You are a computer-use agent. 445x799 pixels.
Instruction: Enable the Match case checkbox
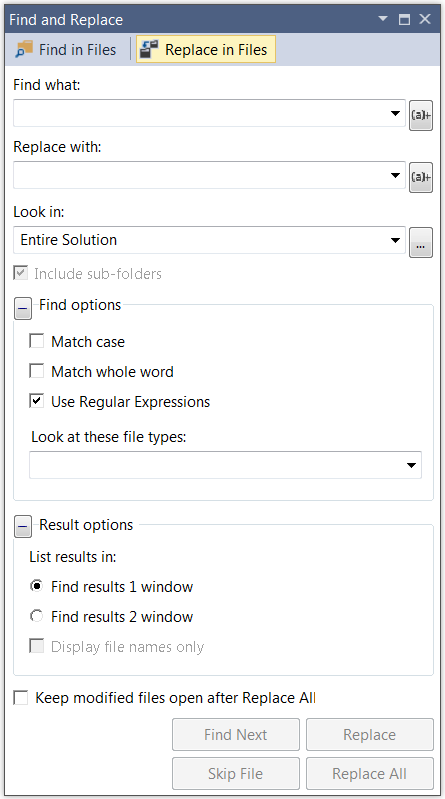[37, 341]
